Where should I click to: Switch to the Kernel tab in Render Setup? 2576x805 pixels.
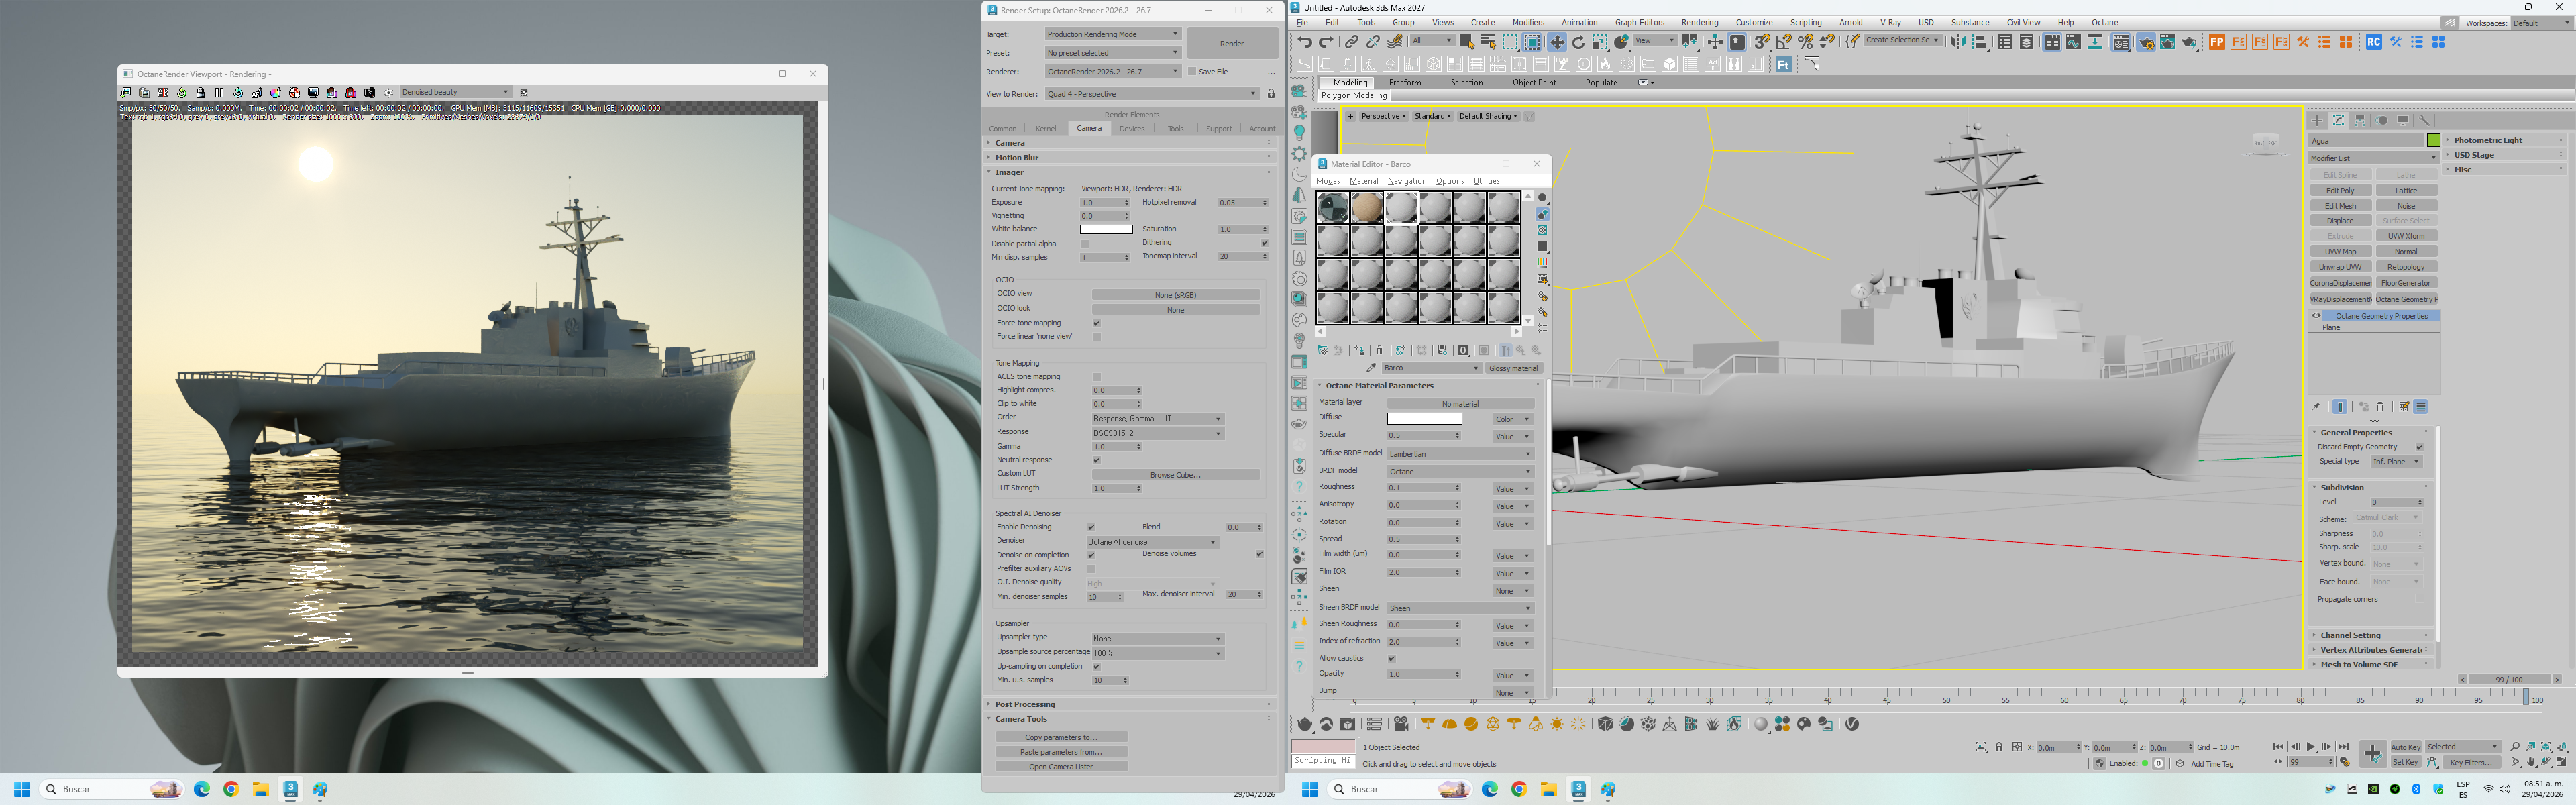(x=1045, y=129)
